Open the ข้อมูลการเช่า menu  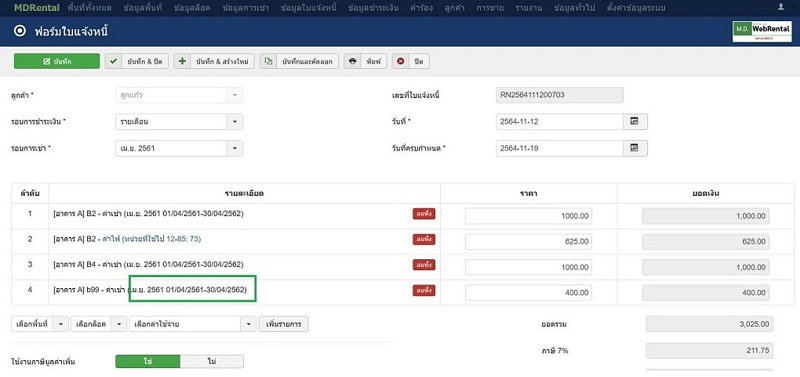(246, 8)
